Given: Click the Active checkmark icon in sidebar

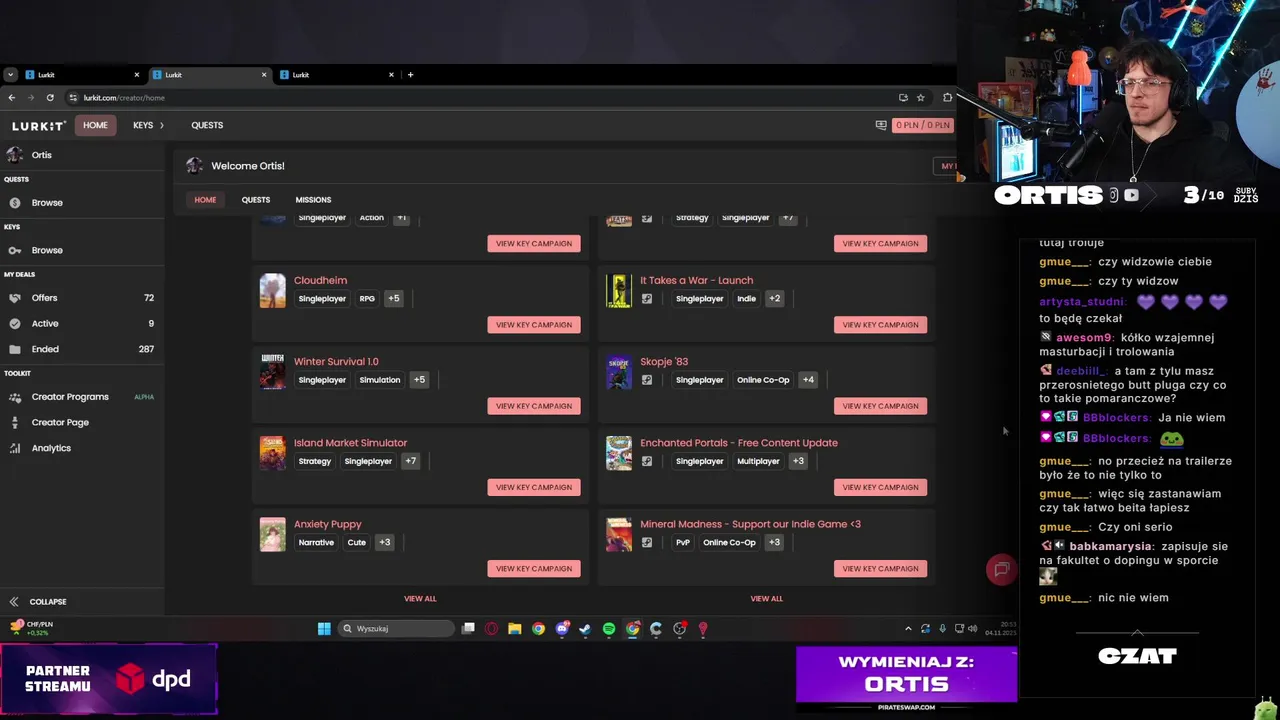Looking at the screenshot, I should [15, 324].
